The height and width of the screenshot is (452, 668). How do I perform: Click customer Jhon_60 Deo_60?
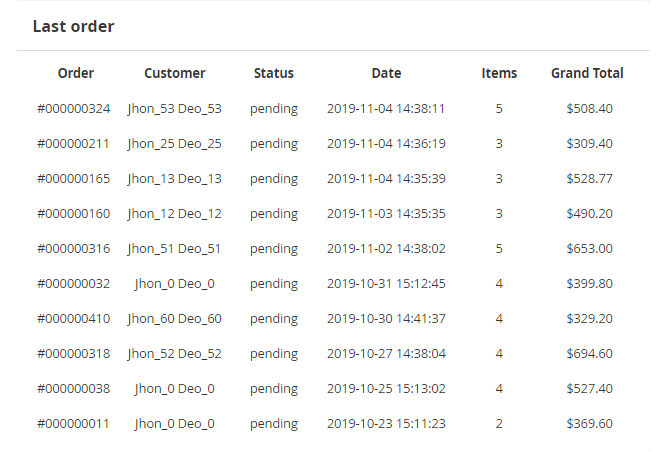175,318
